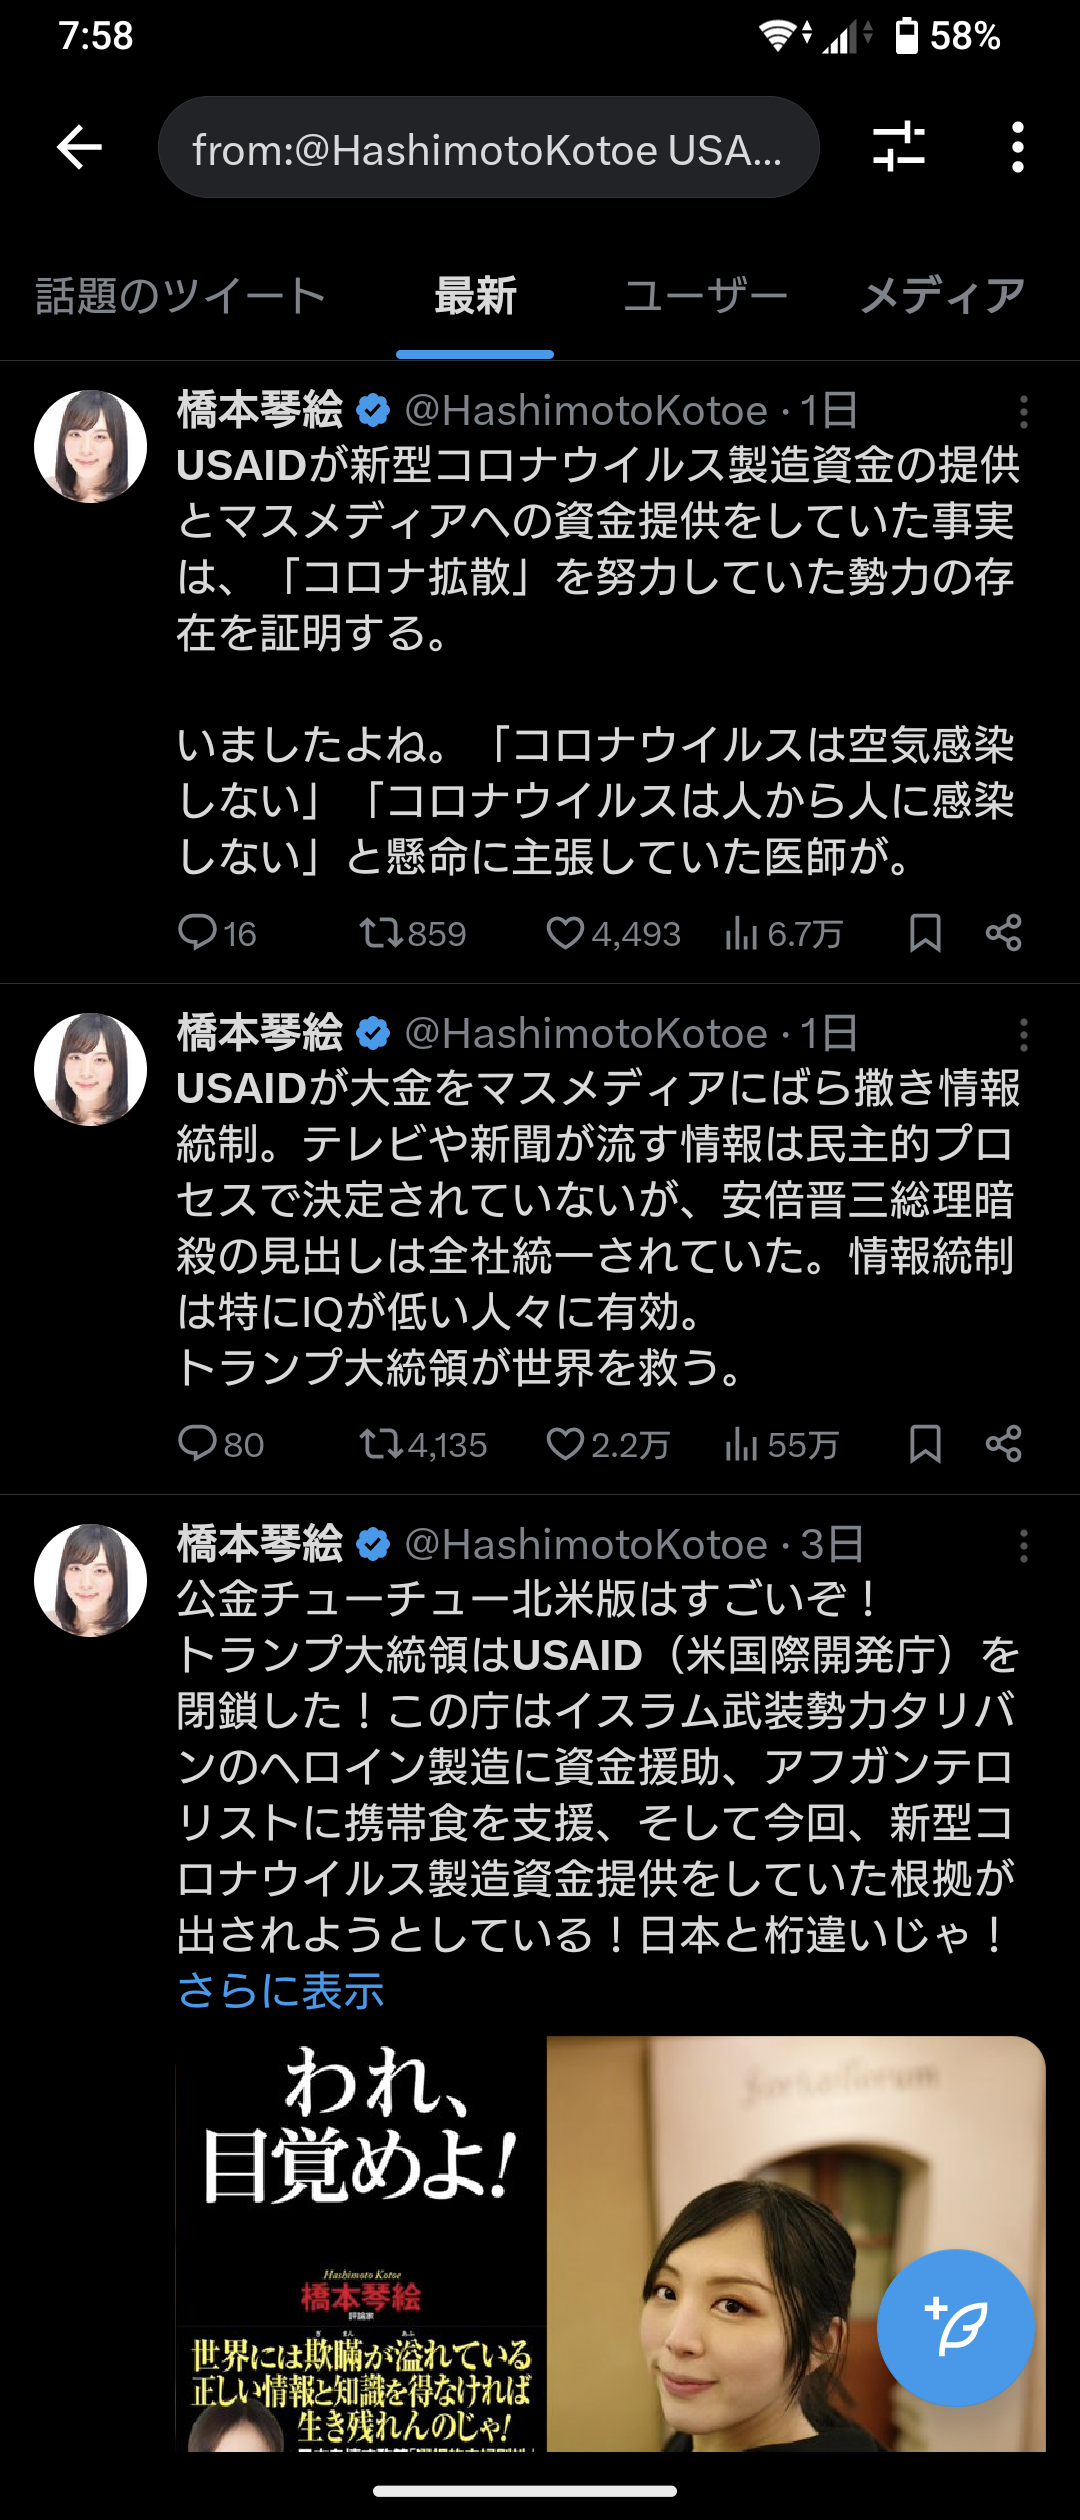
Task: Bookmark the first tweet
Action: pos(925,933)
